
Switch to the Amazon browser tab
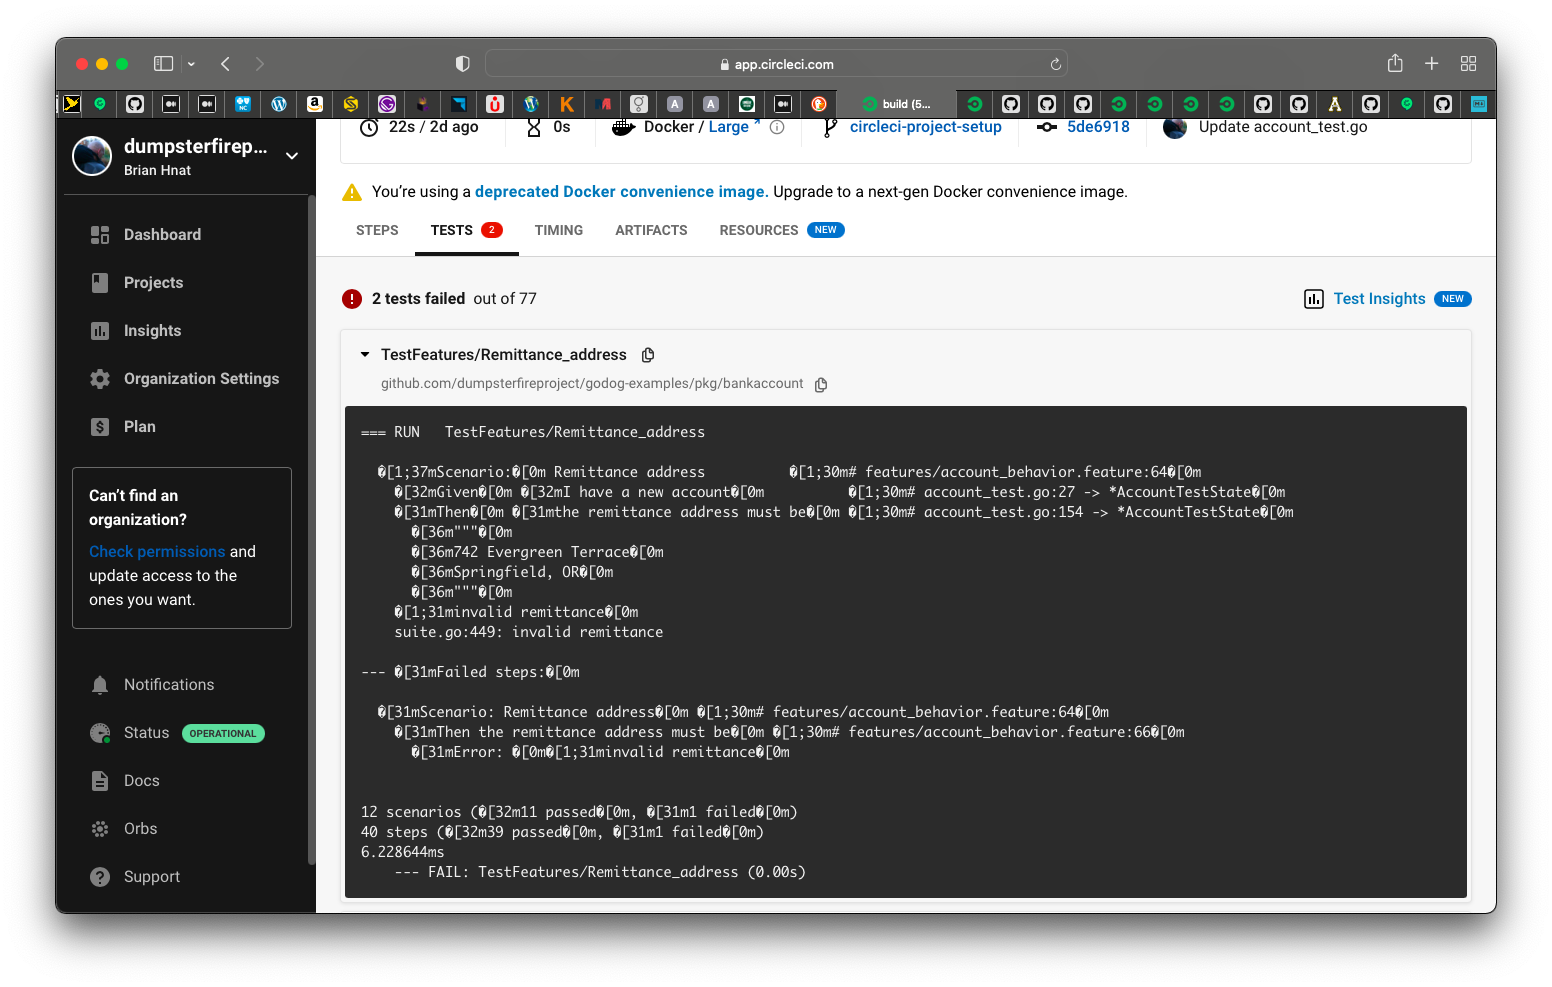[x=315, y=104]
